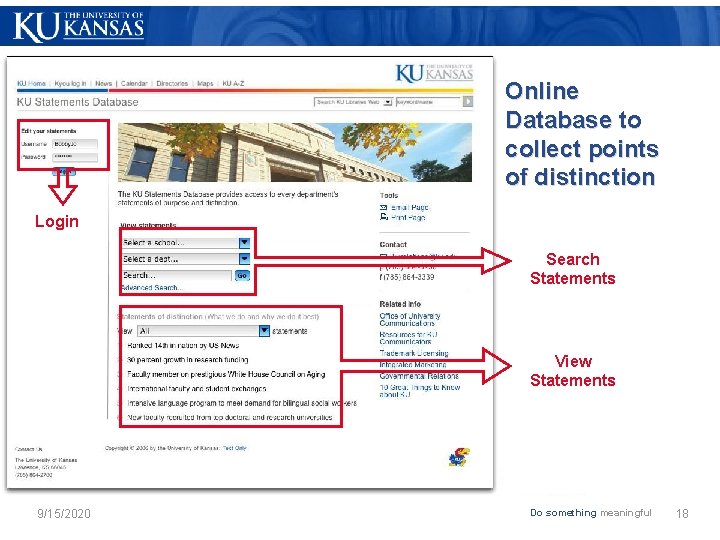Click the slide's KU The University of Kansas logo

[79, 27]
